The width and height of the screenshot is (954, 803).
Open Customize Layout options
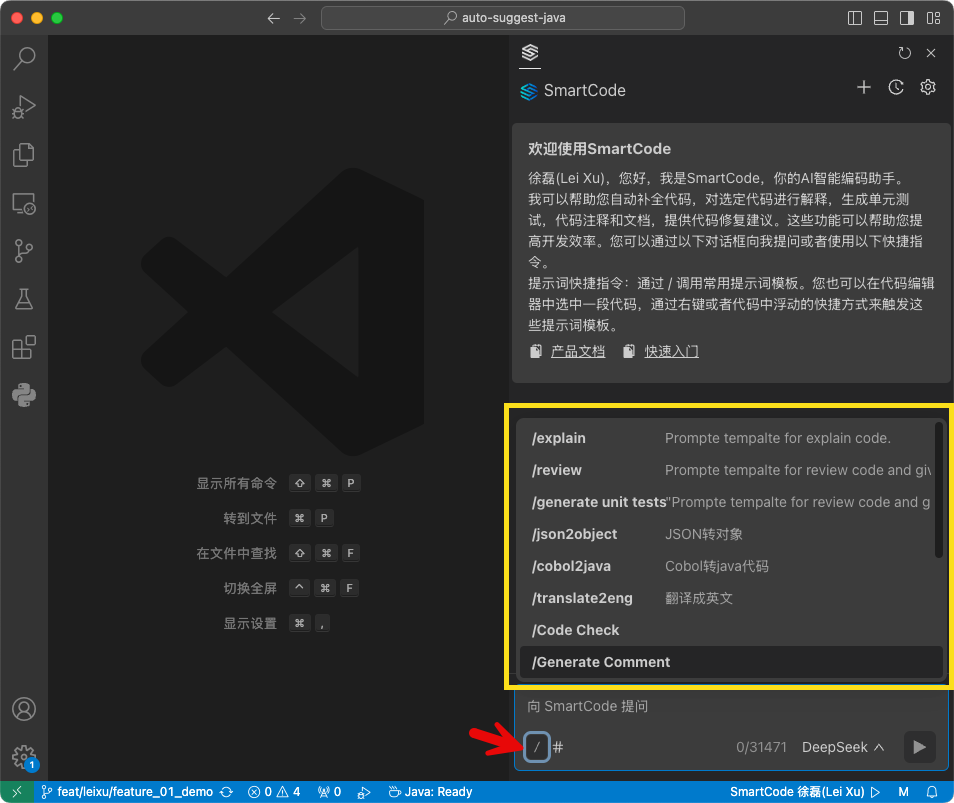pyautogui.click(x=933, y=18)
